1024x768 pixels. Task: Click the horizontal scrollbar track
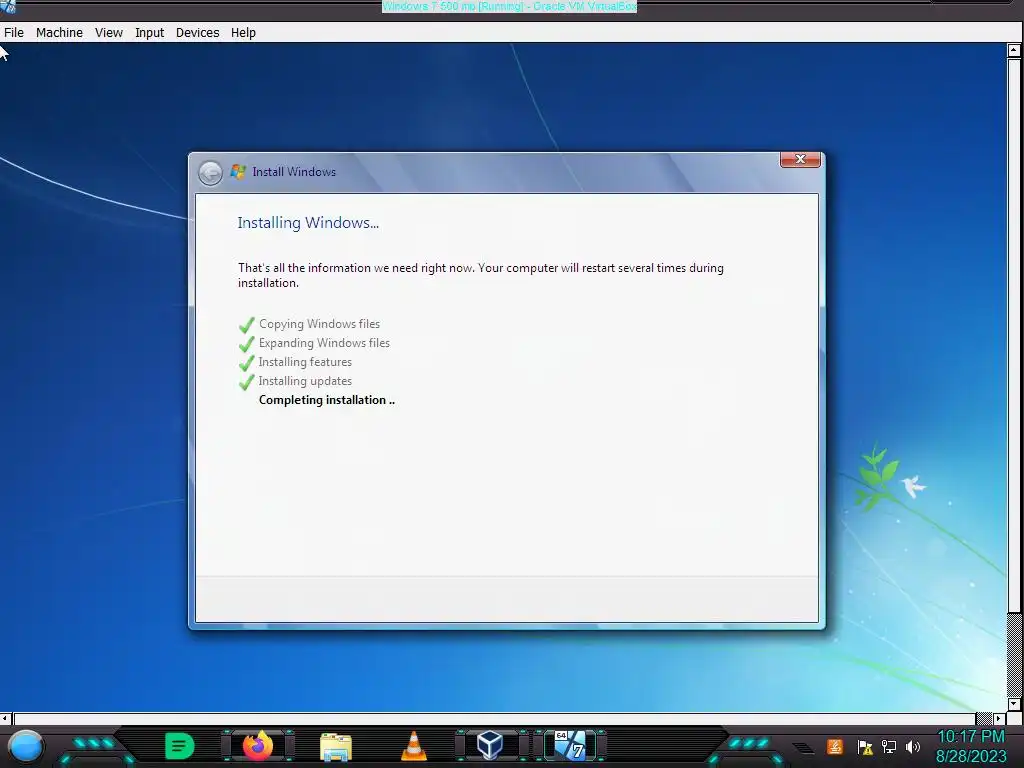point(984,718)
